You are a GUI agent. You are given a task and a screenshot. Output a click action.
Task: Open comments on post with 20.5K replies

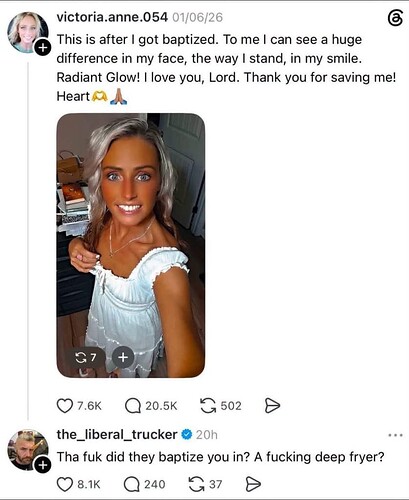[133, 406]
